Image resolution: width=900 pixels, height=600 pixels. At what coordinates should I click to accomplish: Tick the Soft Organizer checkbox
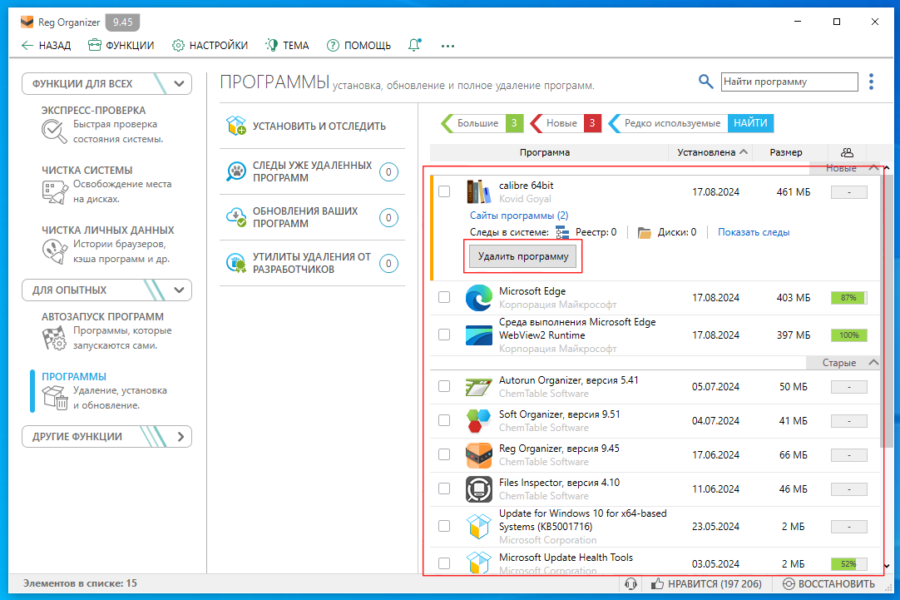coord(444,420)
